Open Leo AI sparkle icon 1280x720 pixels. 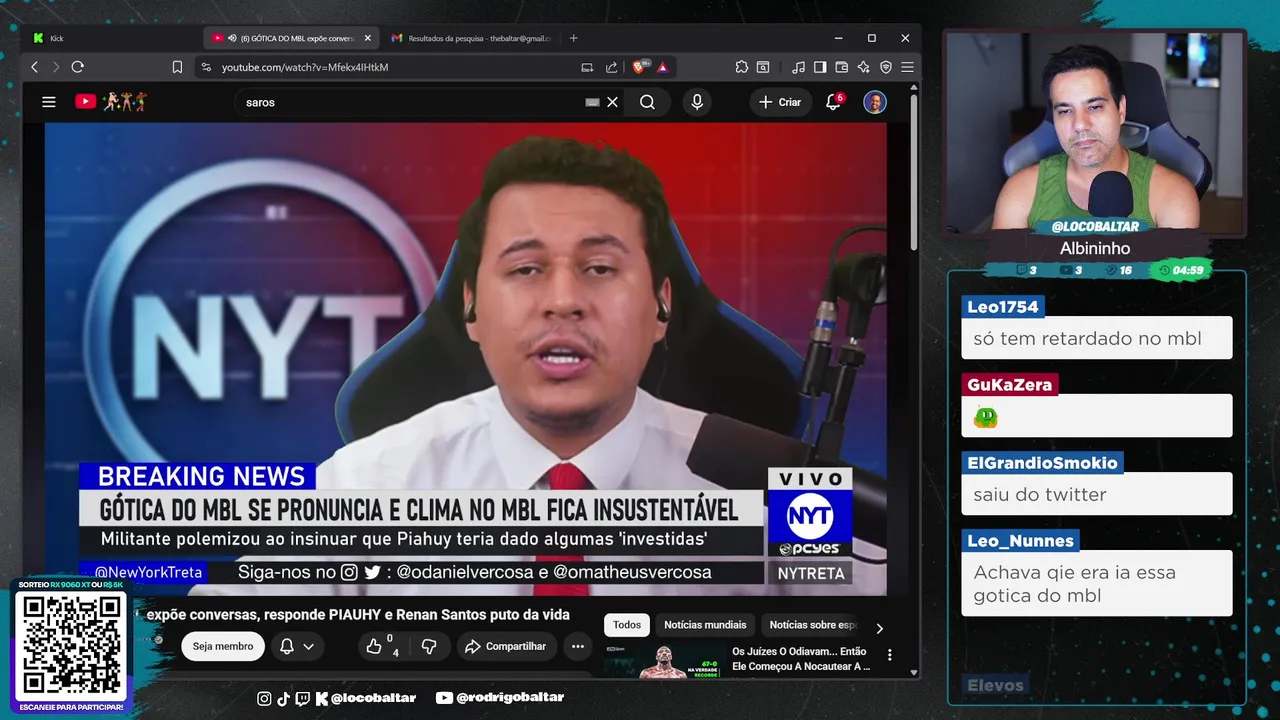pos(863,67)
